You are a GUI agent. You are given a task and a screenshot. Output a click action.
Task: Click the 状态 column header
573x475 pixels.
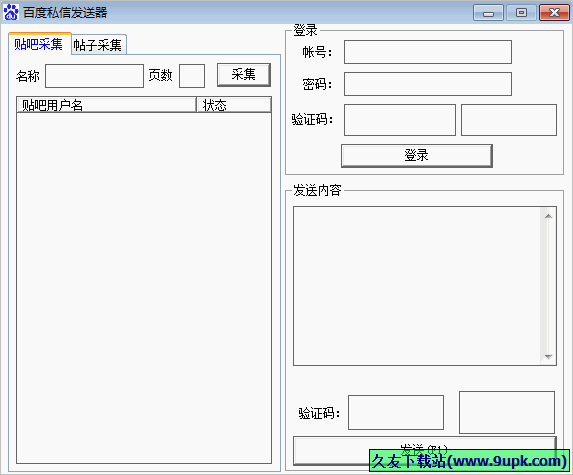coord(234,105)
